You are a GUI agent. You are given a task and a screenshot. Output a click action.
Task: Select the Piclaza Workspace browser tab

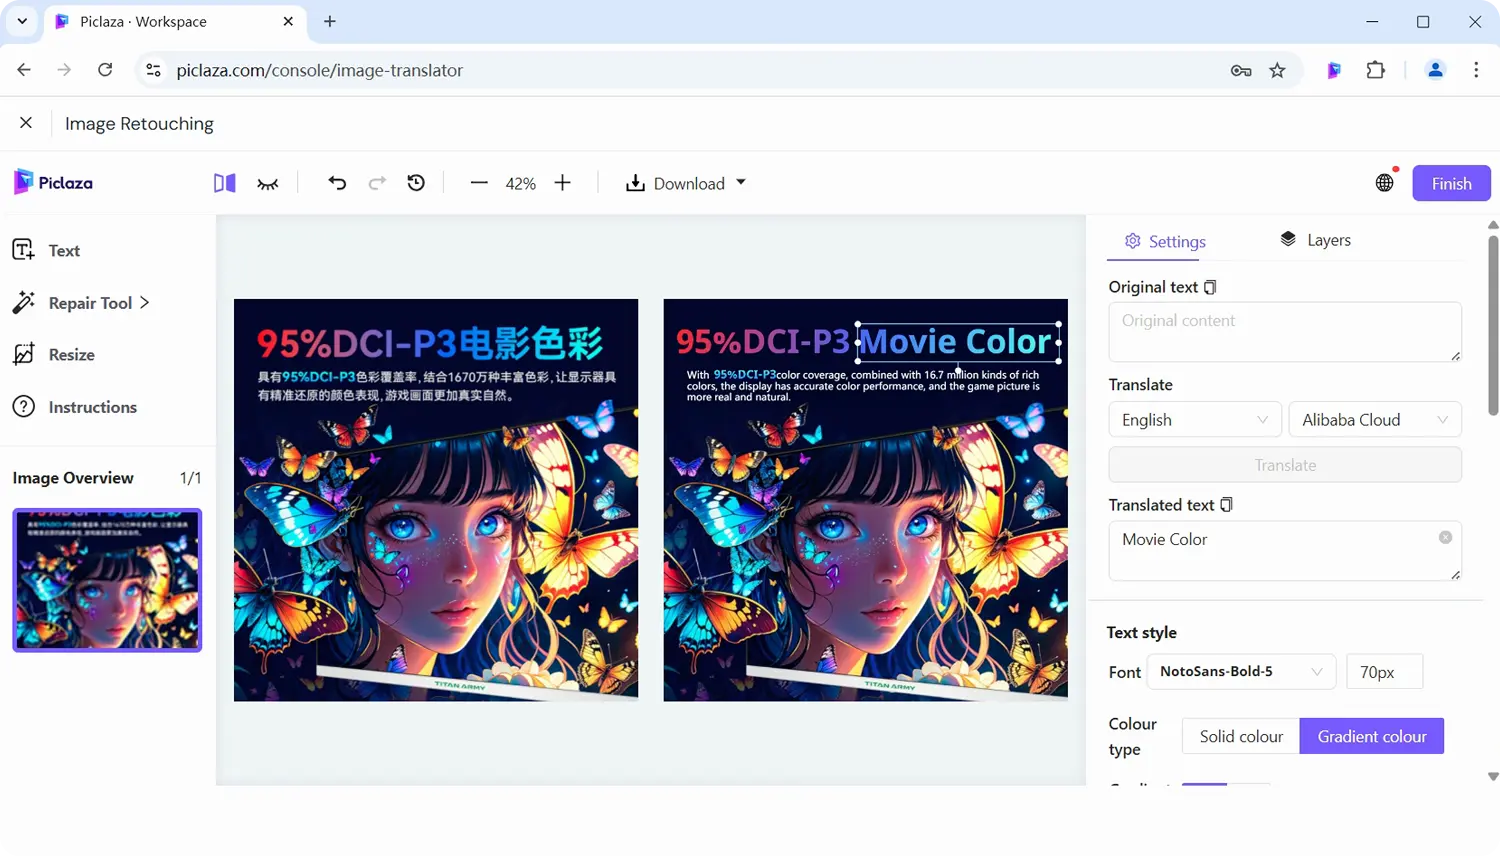point(175,21)
